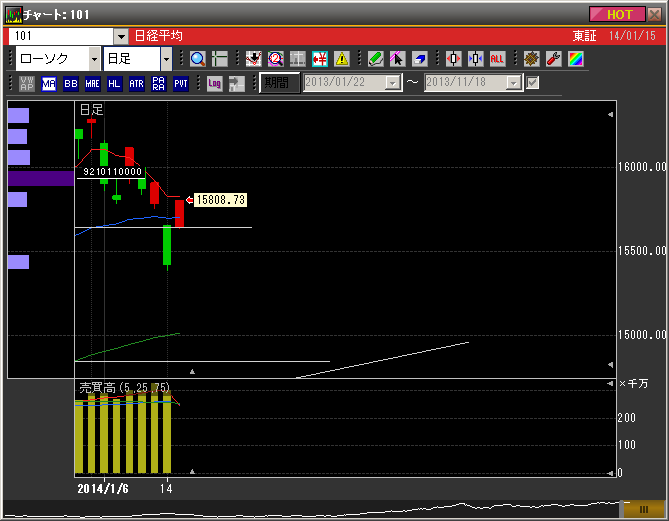
Task: Click the gear configuration icon
Action: pyautogui.click(x=531, y=59)
